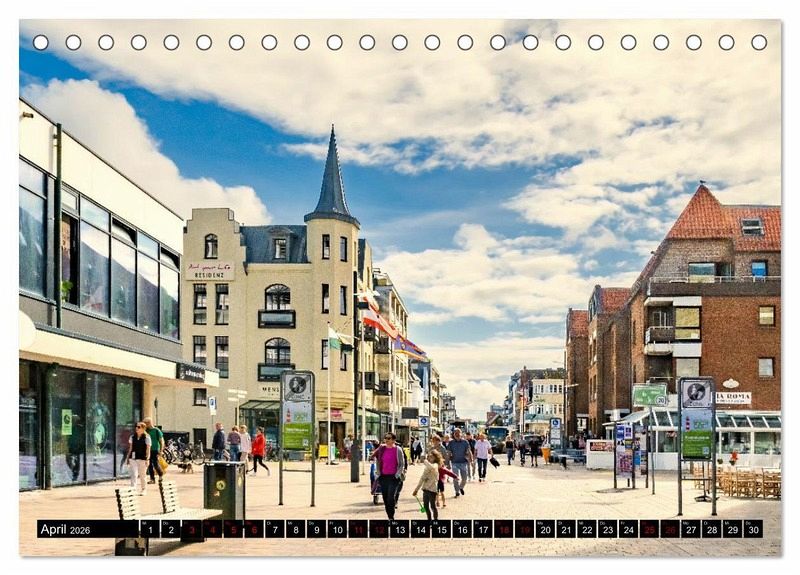Select day 20 on the date bar
Screen dimensions: 800x575
pyautogui.click(x=545, y=529)
